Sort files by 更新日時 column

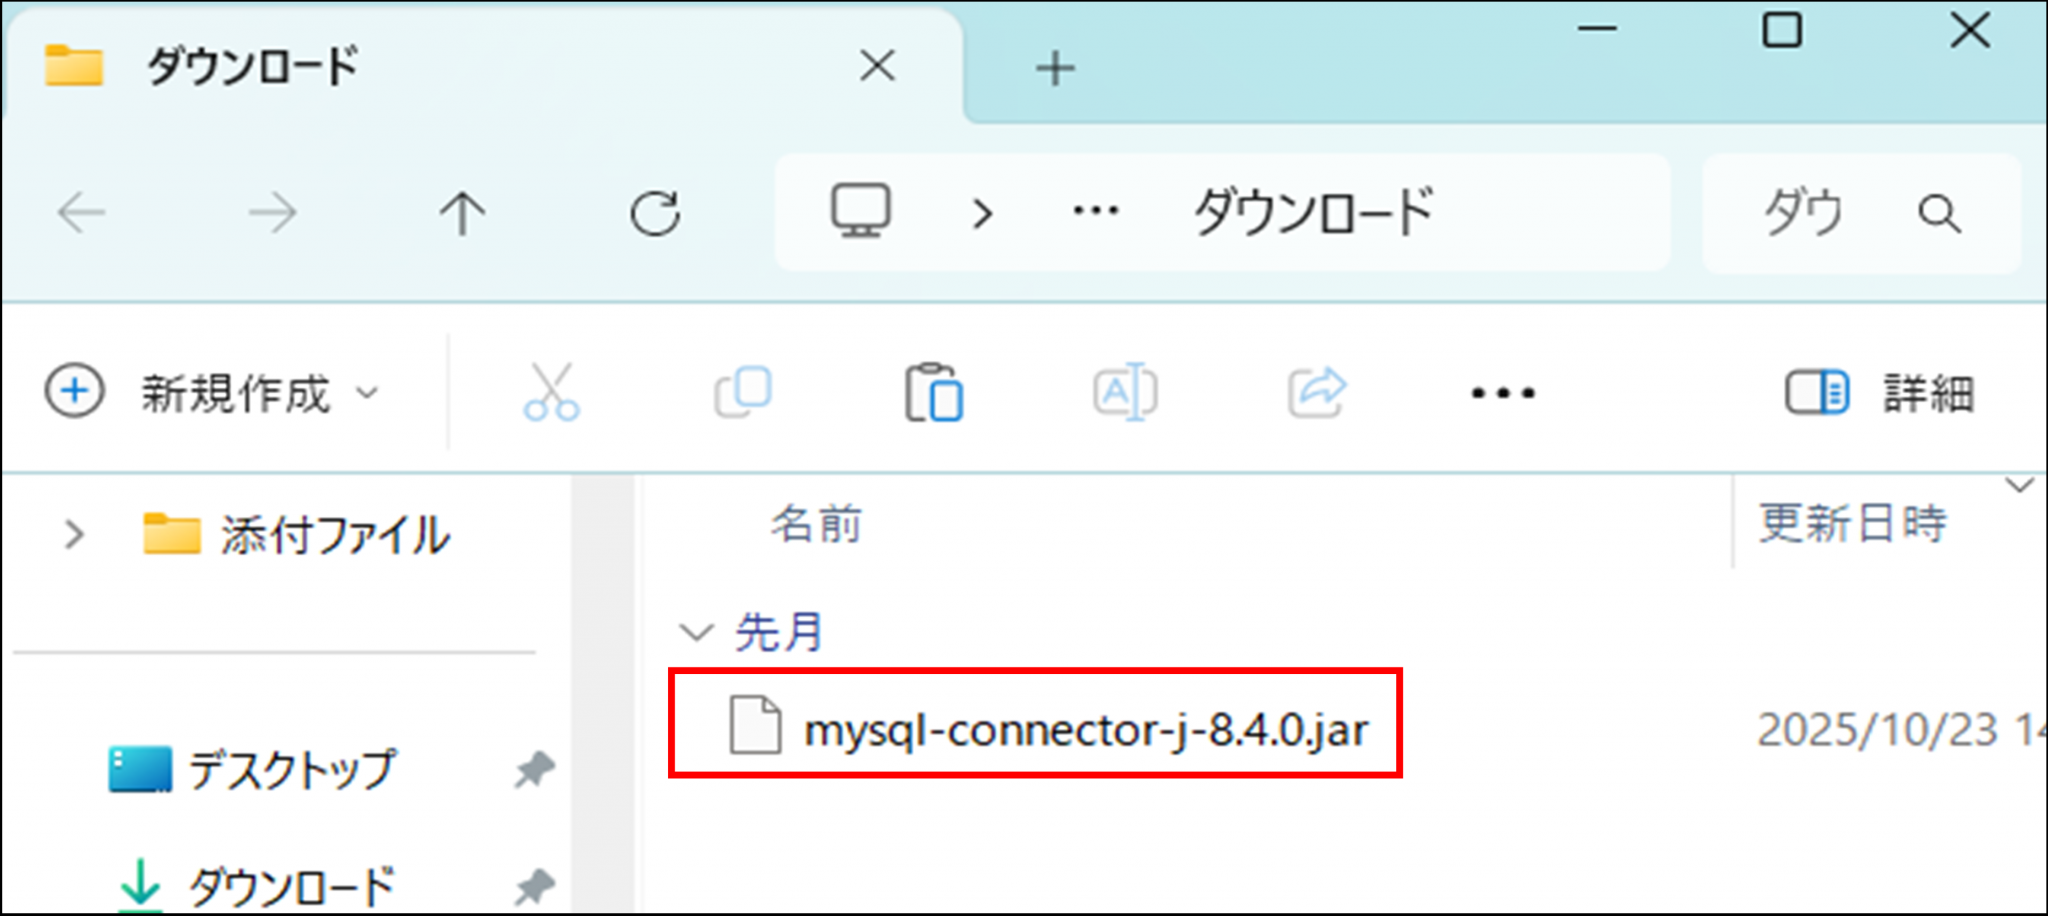click(1852, 524)
